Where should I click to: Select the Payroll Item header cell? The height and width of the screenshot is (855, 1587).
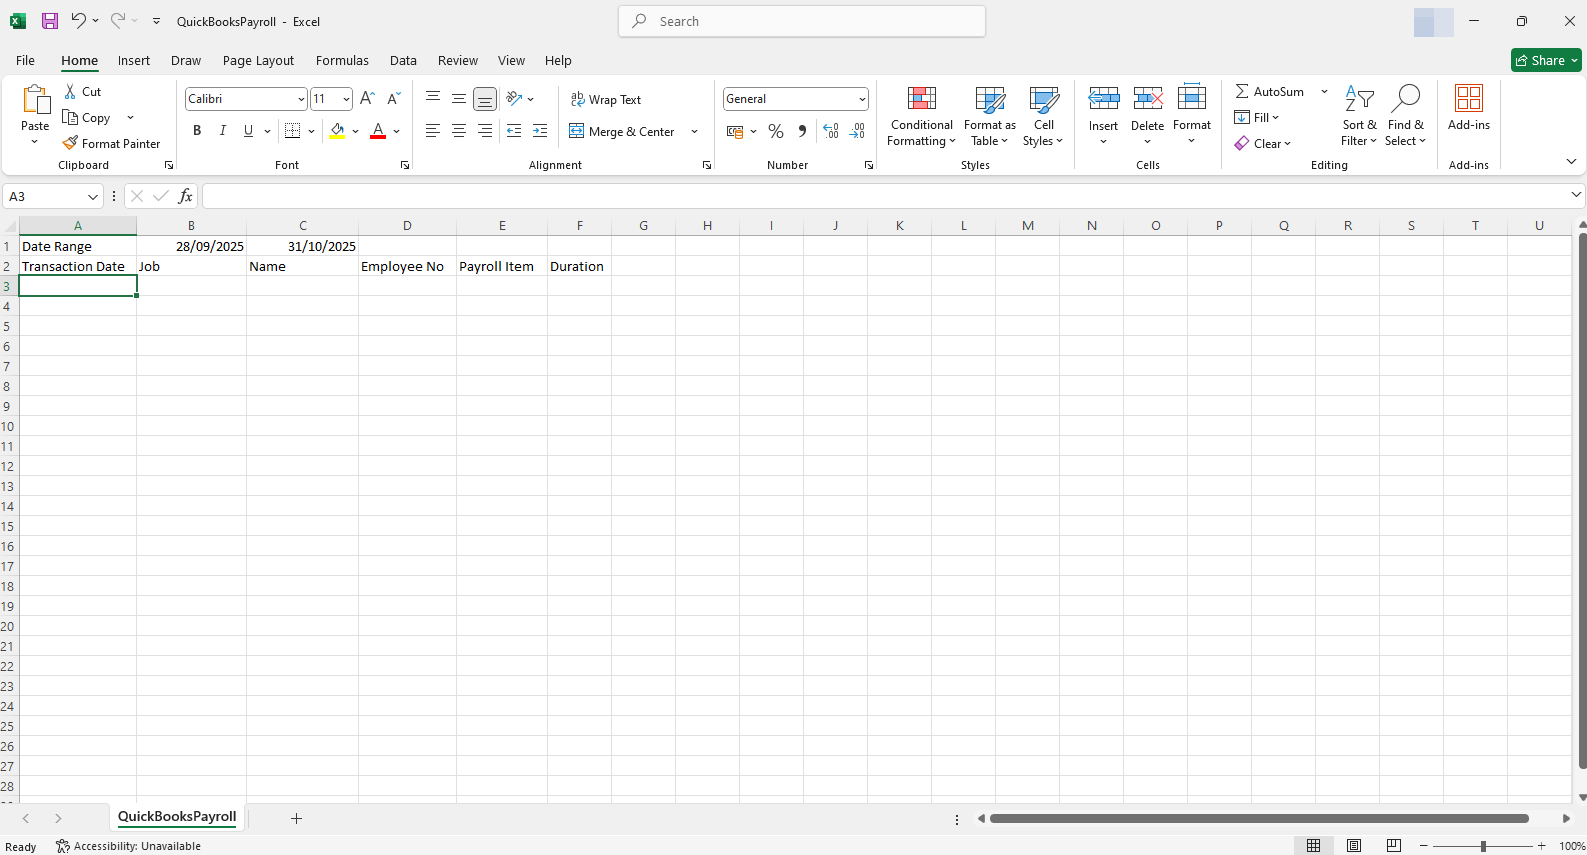pos(501,266)
